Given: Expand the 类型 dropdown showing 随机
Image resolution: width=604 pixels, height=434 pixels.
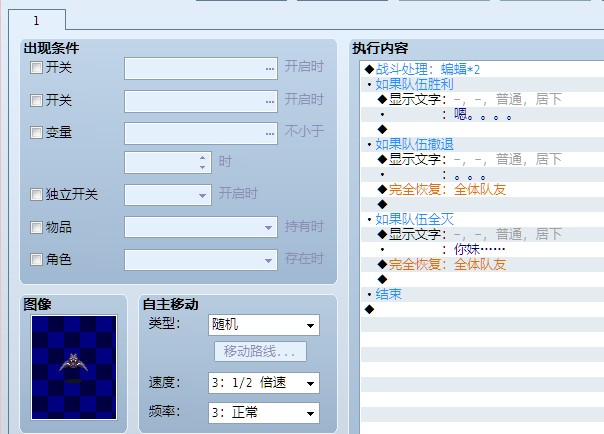Looking at the screenshot, I should click(x=263, y=325).
